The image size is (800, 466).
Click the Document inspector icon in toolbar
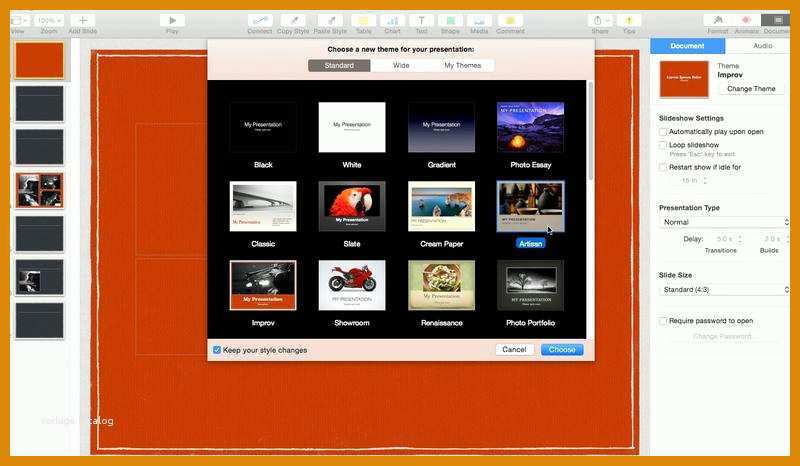[776, 20]
